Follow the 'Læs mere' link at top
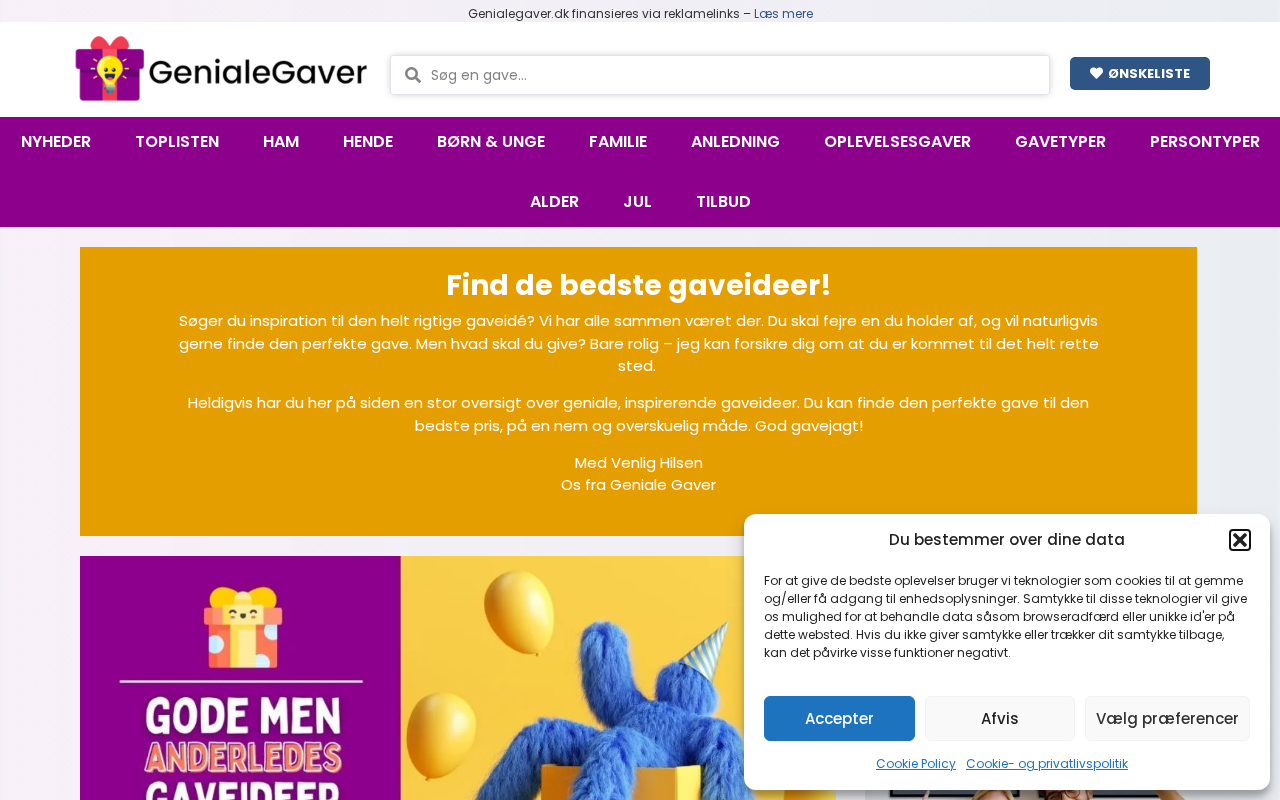This screenshot has height=800, width=1280. point(783,14)
